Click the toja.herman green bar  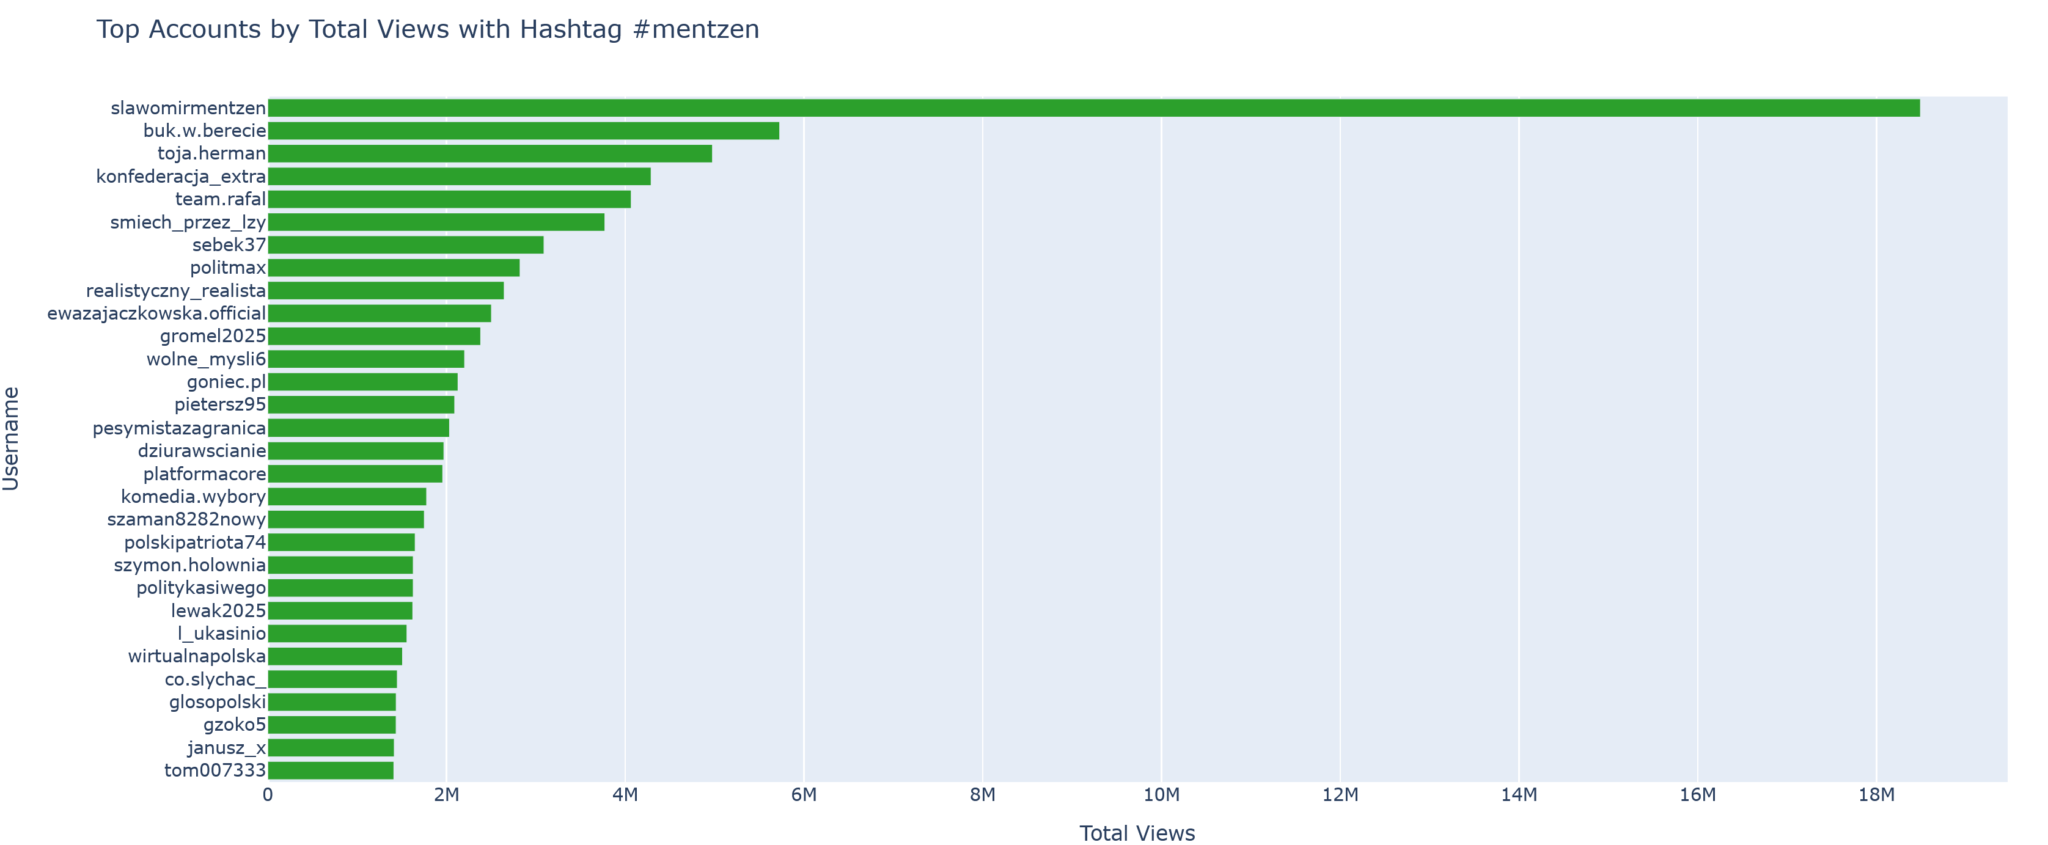pyautogui.click(x=490, y=154)
